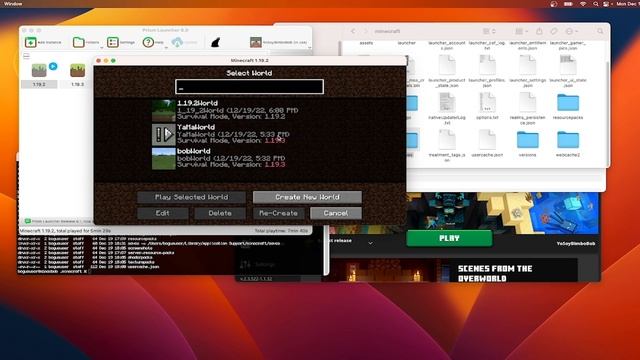Screen dimensions: 640x360
Task: Click Delete button in Select World
Action: tap(220, 213)
